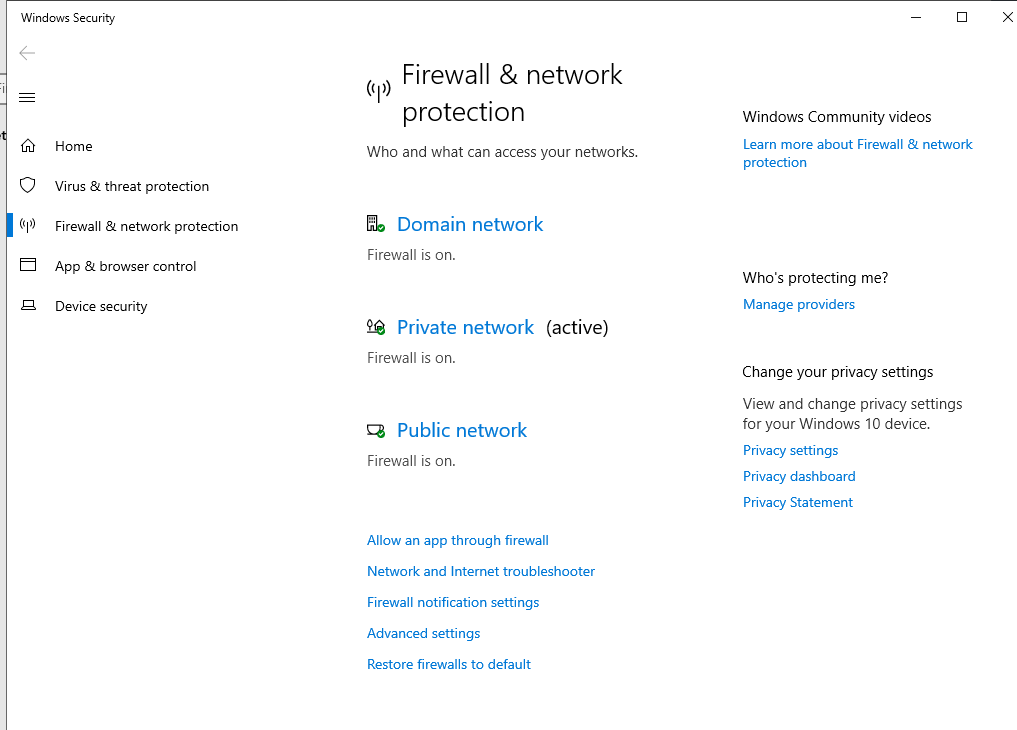The image size is (1017, 730).
Task: Click the back arrow icon
Action: tap(27, 53)
